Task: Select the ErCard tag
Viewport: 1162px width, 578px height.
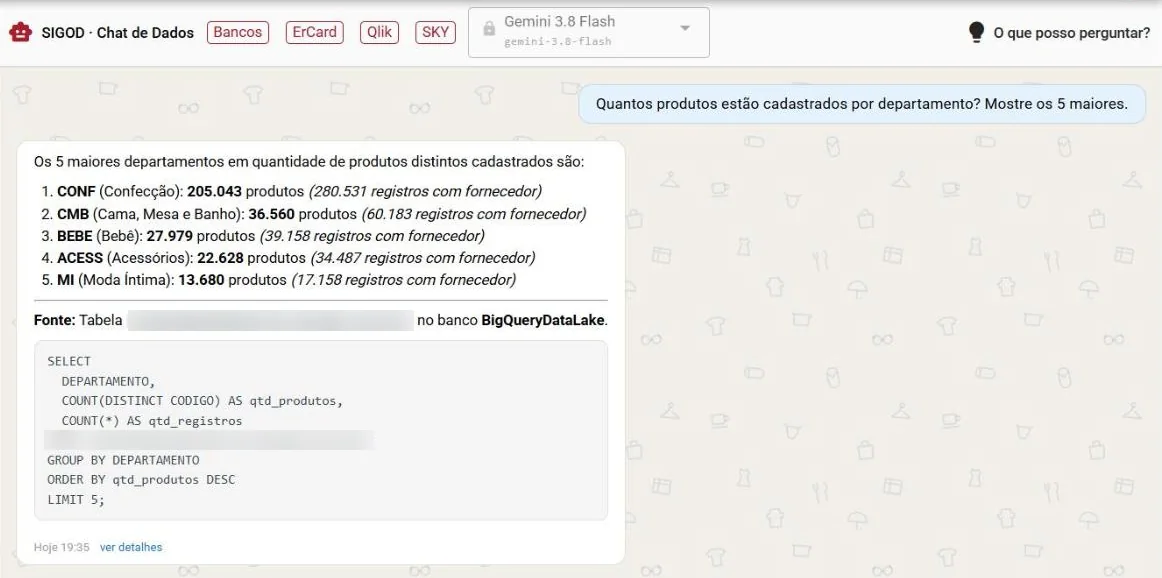Action: click(314, 32)
